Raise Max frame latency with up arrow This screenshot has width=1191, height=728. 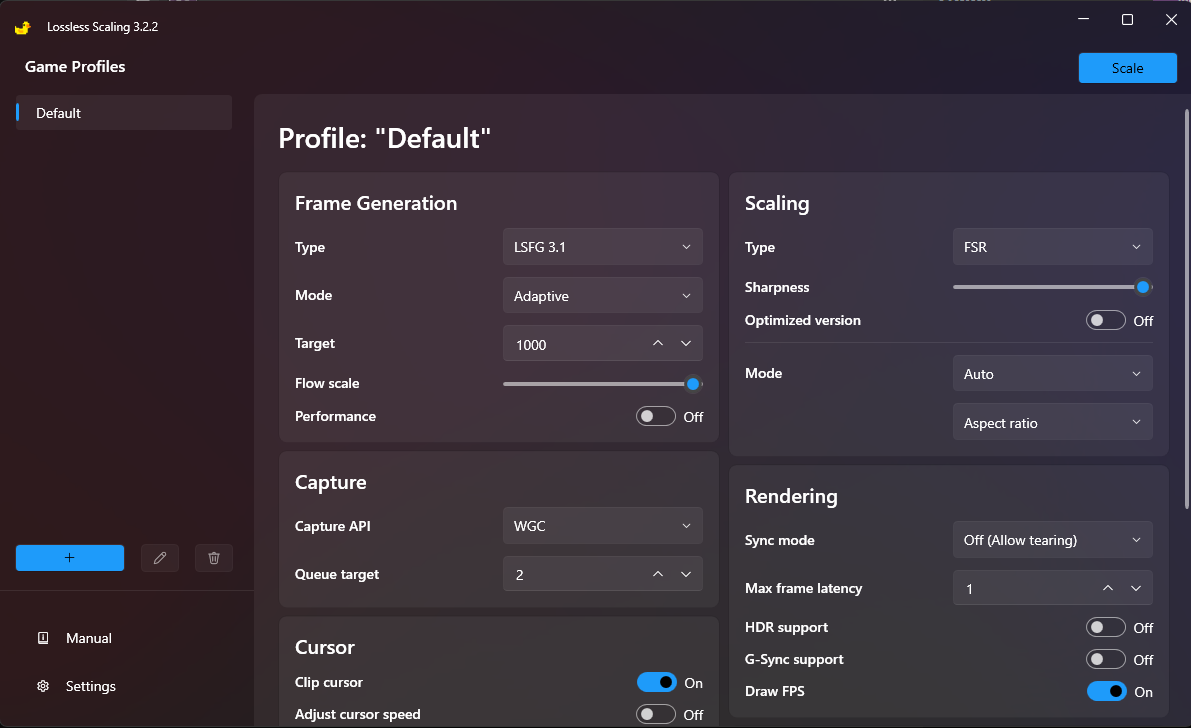click(1108, 588)
